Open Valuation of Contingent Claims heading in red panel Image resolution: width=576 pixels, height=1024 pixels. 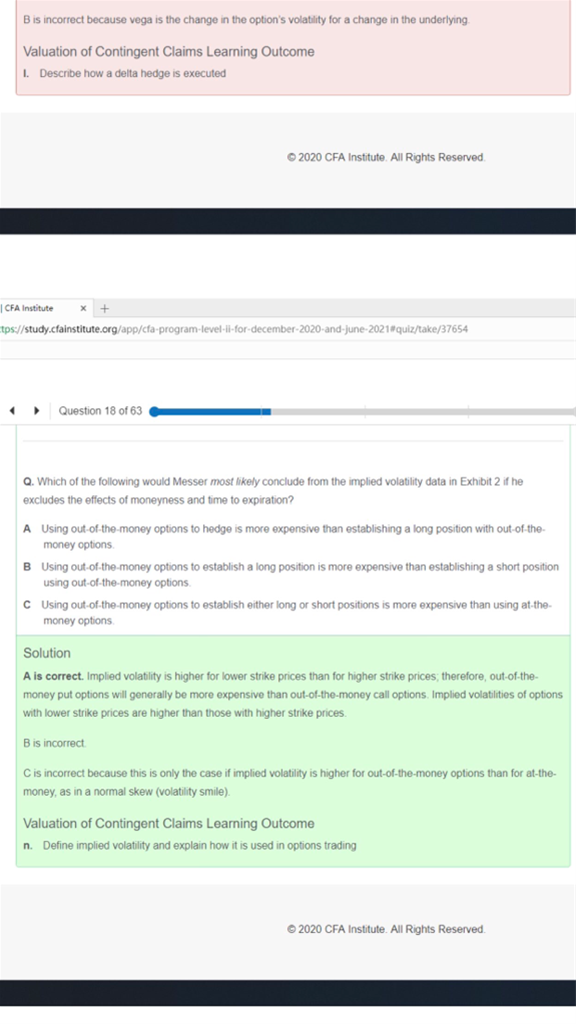pos(168,52)
